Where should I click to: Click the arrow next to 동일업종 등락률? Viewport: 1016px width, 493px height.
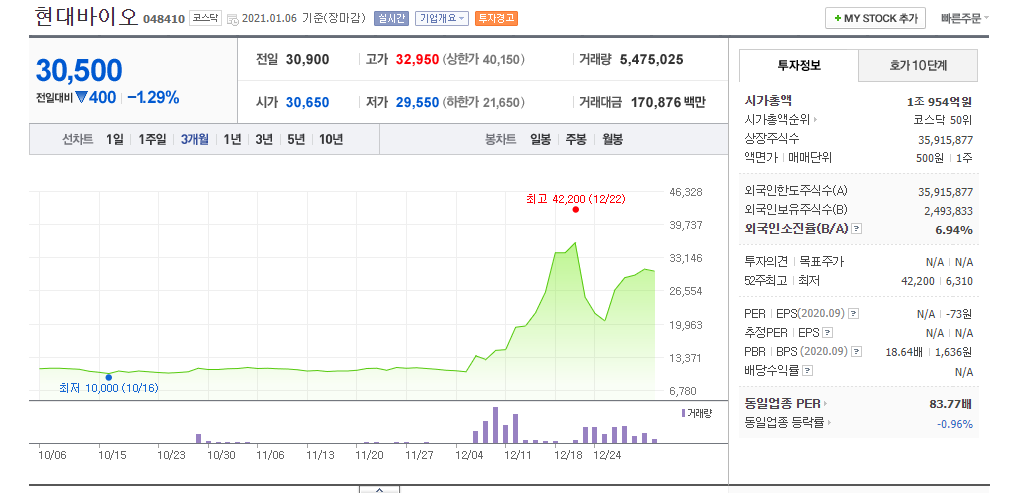click(829, 423)
